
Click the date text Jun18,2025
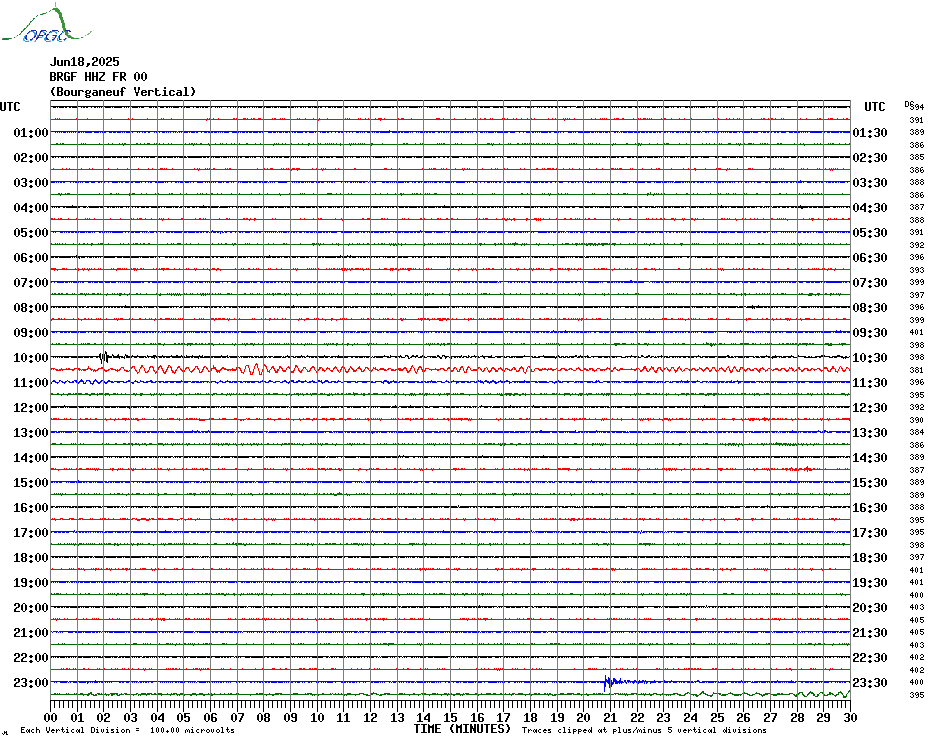(x=84, y=62)
